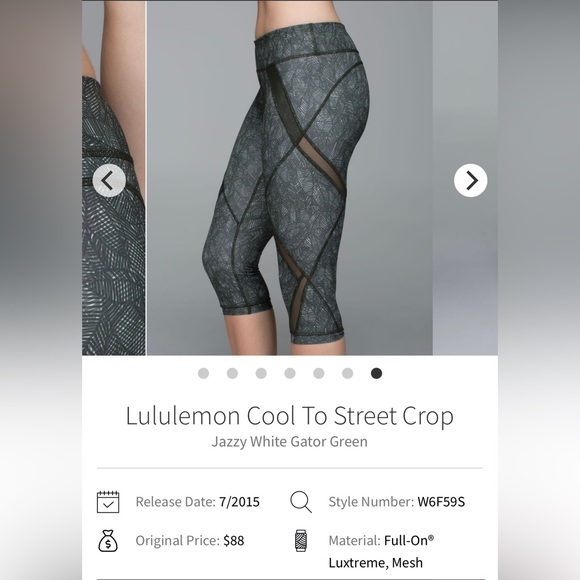Image resolution: width=580 pixels, height=580 pixels.
Task: Select the second carousel dot
Action: click(x=232, y=373)
